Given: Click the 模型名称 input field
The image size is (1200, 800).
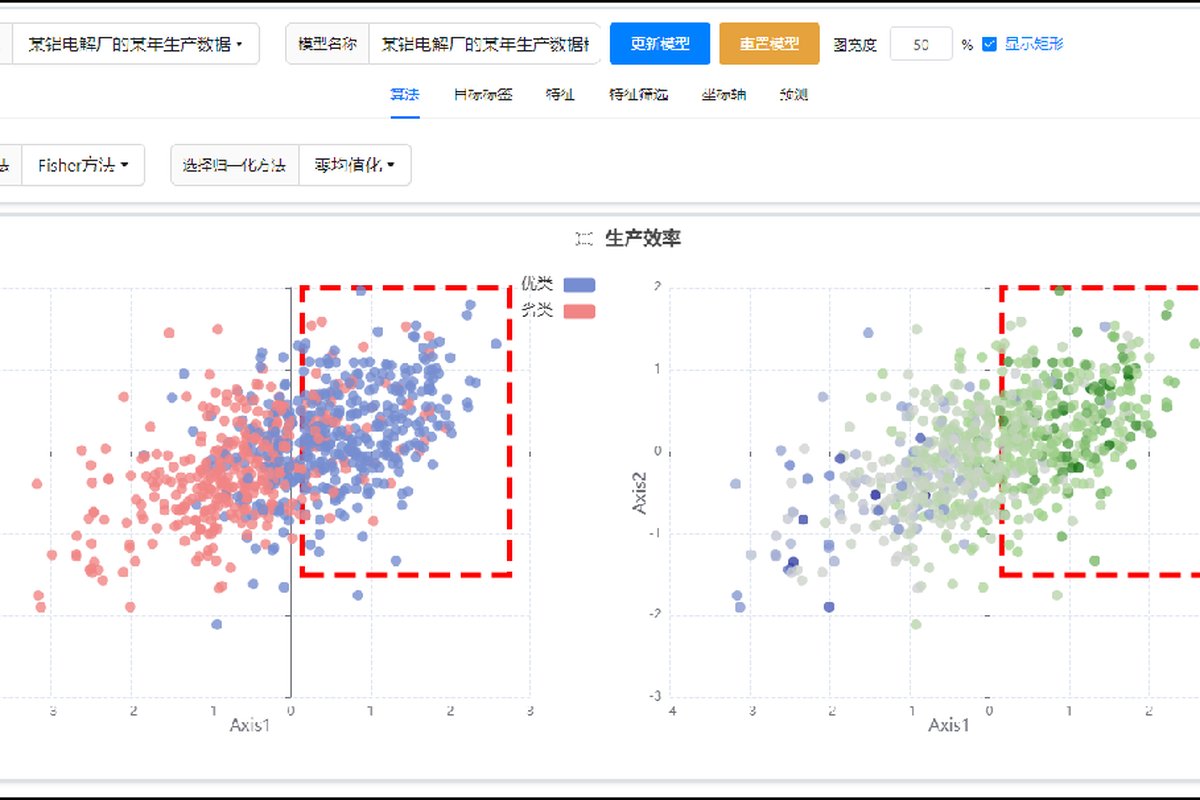Looking at the screenshot, I should point(484,44).
